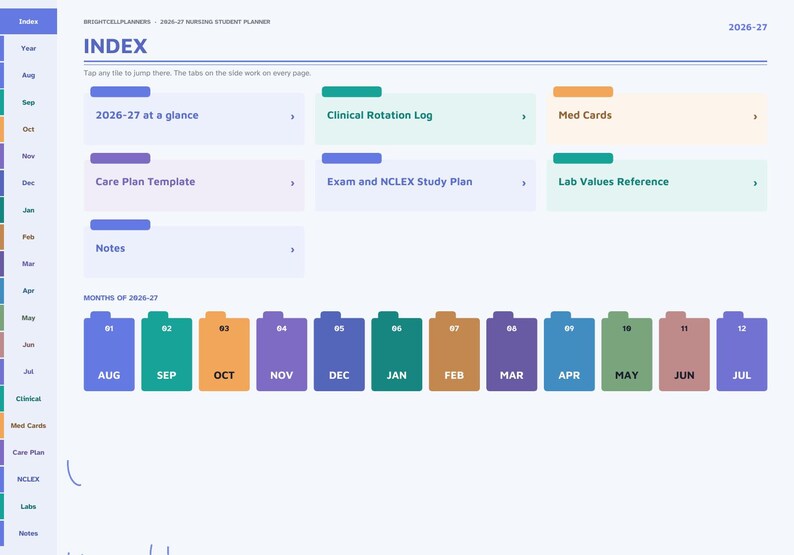This screenshot has width=794, height=555.
Task: Click chevron on Exam and NCLEX tile
Action: coord(524,183)
